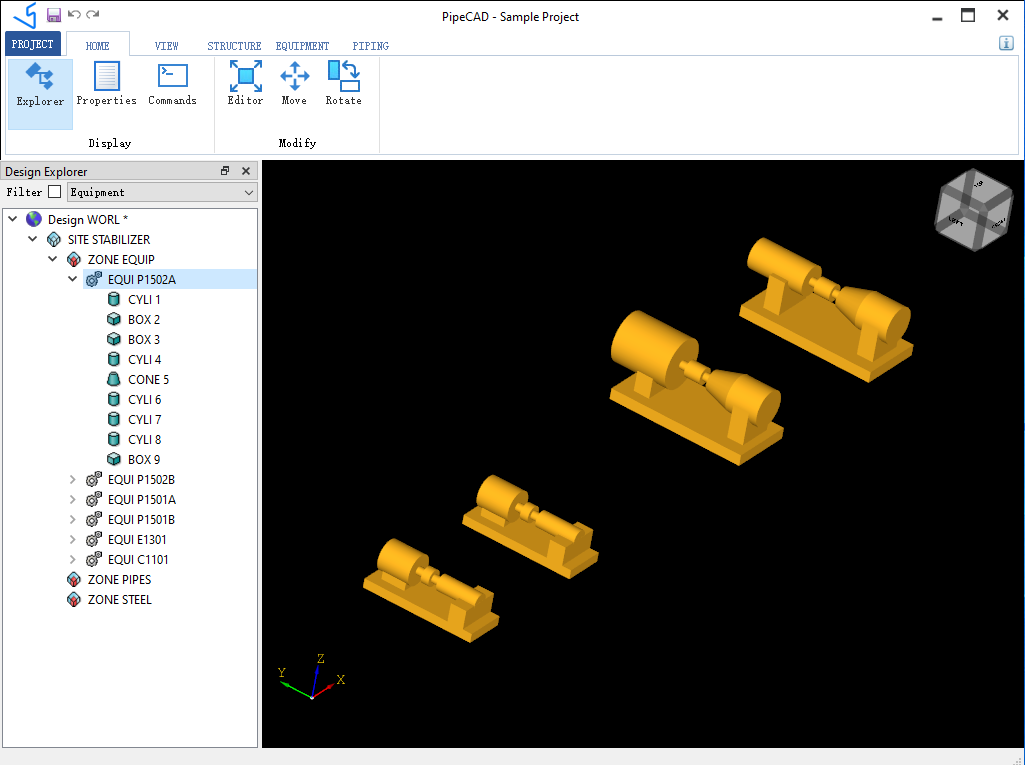Float the Design Explorer panel
This screenshot has height=765, width=1025.
point(225,171)
